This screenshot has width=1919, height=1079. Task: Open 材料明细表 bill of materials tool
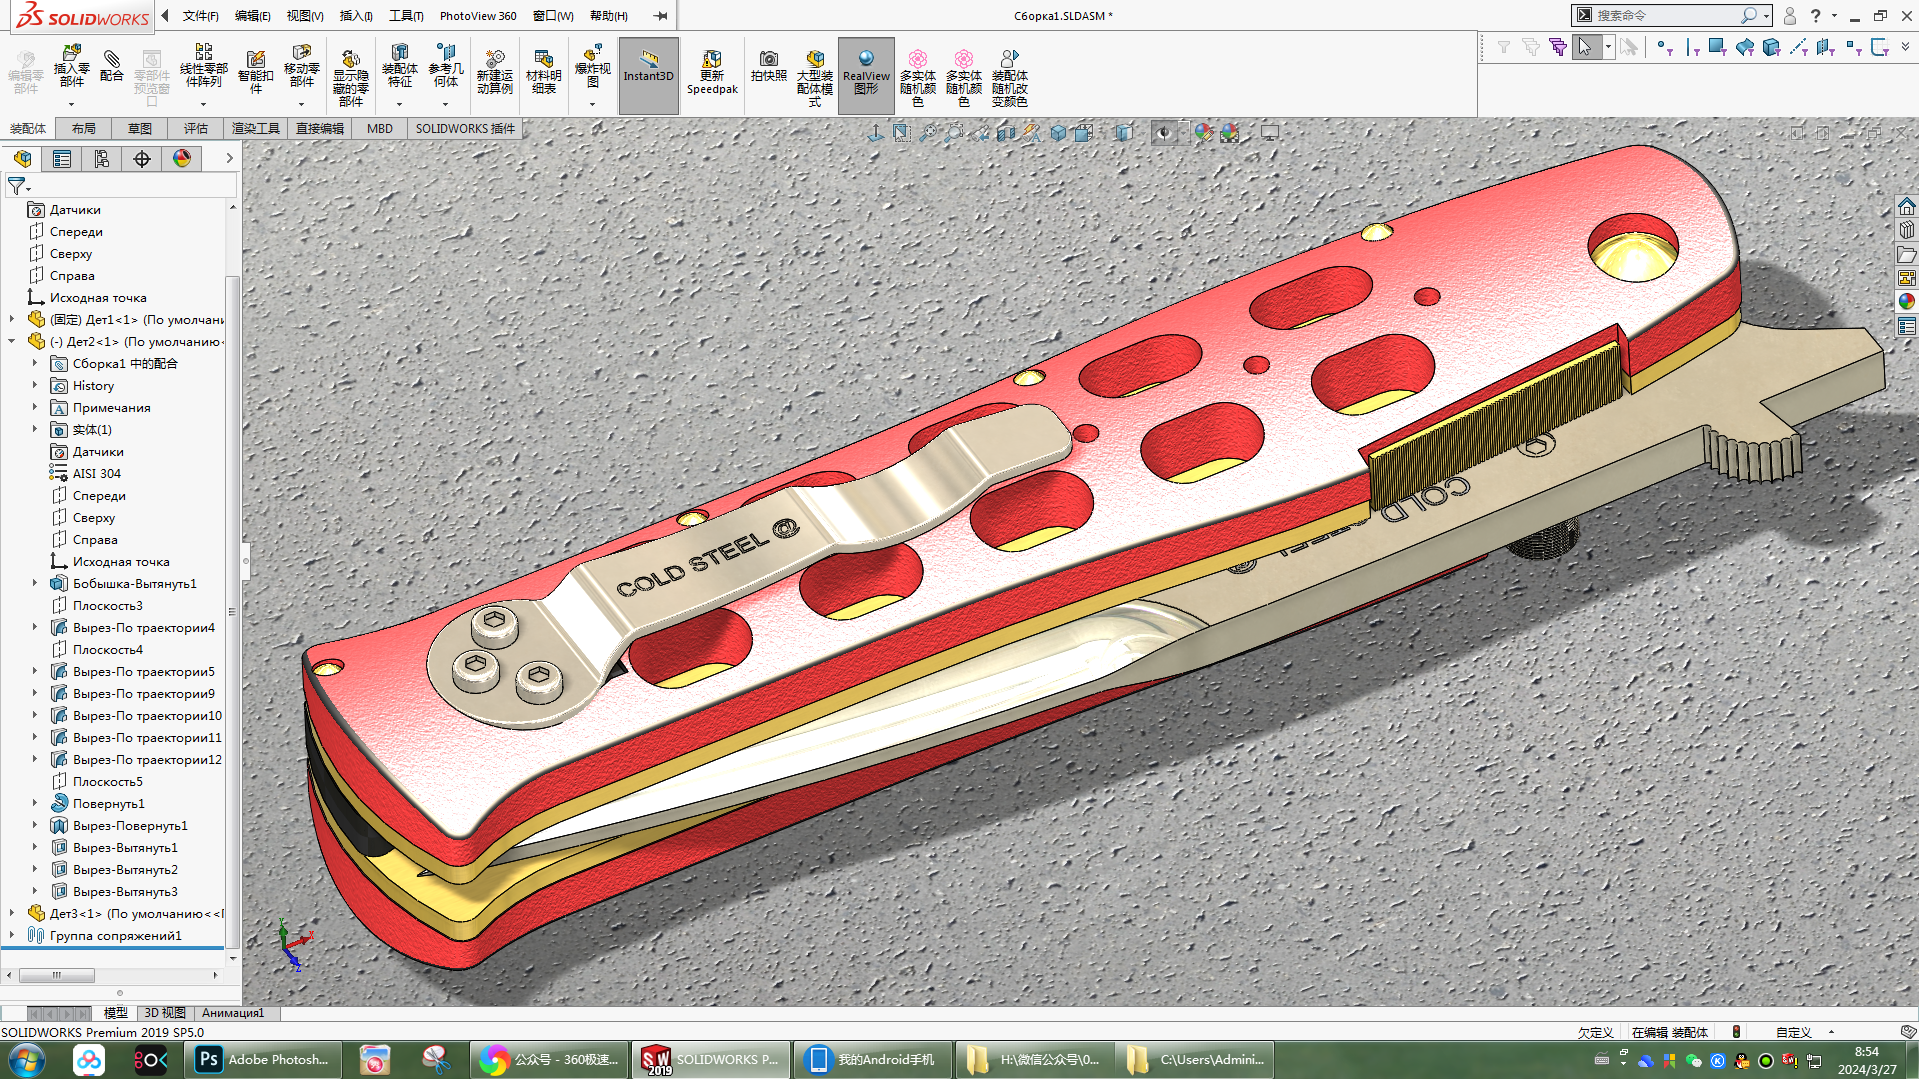tap(543, 60)
